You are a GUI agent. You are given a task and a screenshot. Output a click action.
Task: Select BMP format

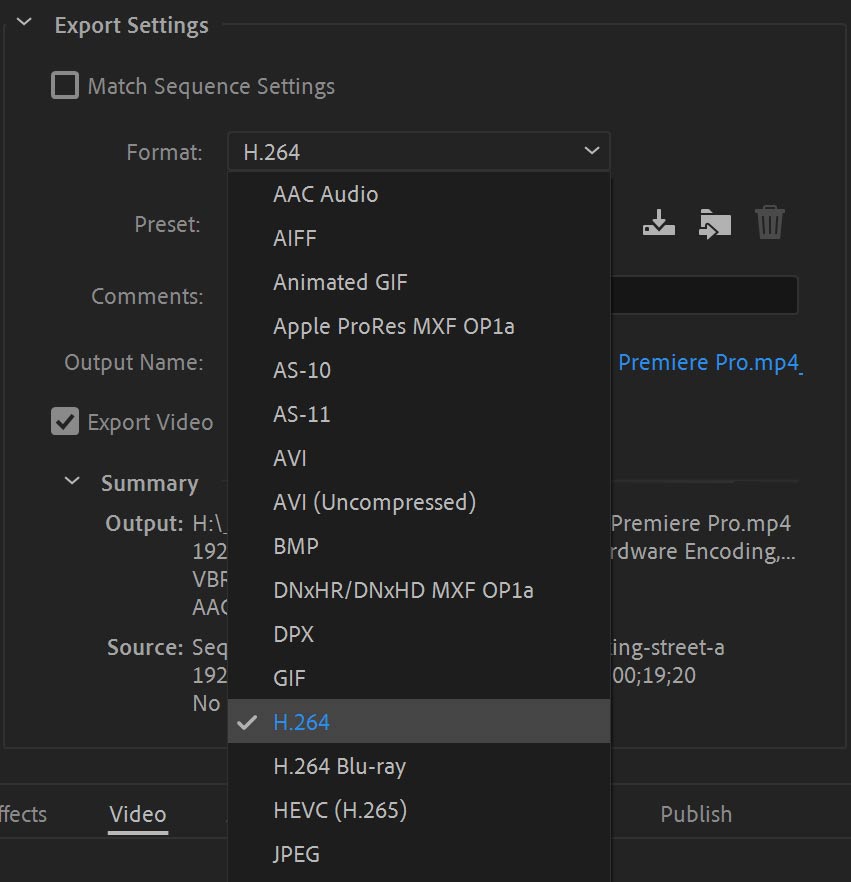(418, 546)
